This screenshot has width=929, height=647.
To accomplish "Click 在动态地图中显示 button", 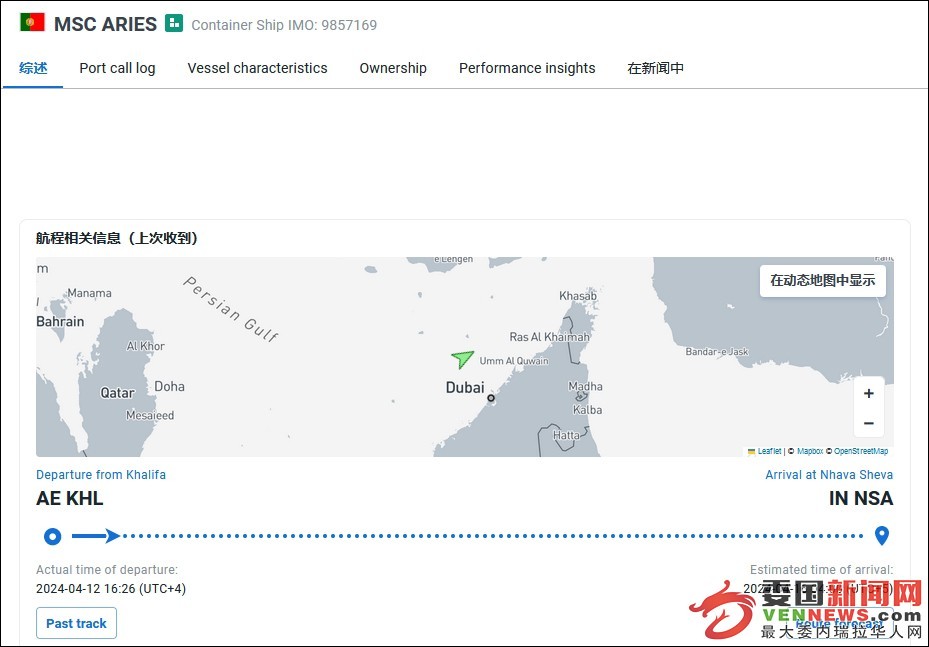I will pos(822,281).
